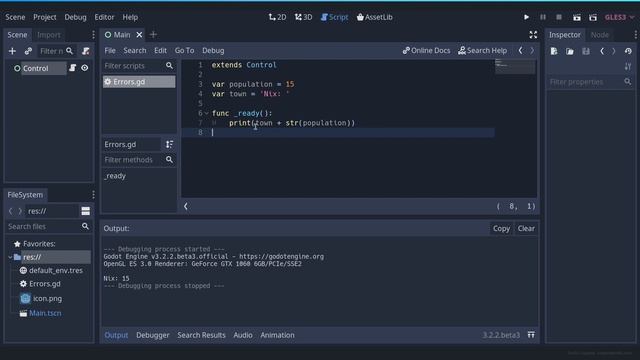Select the Inspector tab
This screenshot has width=640, height=360.
coord(565,35)
